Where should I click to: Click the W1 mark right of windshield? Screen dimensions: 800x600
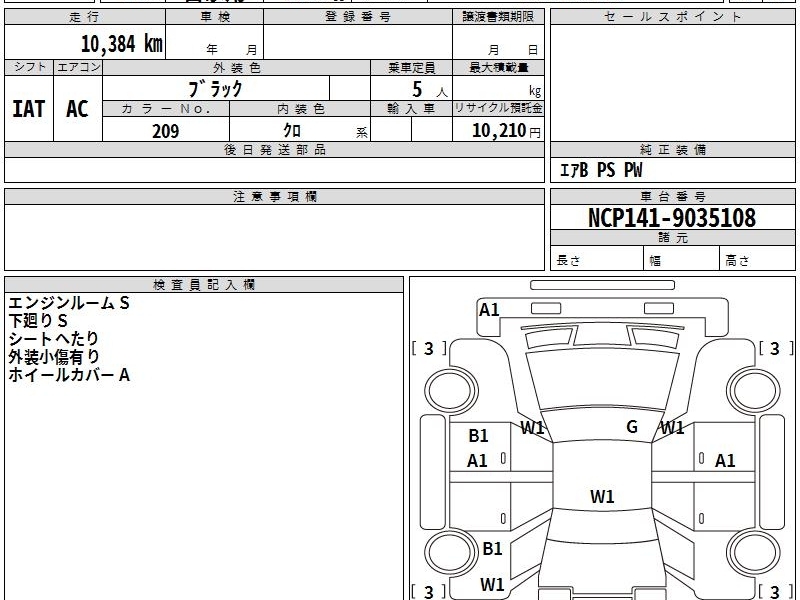(x=672, y=428)
